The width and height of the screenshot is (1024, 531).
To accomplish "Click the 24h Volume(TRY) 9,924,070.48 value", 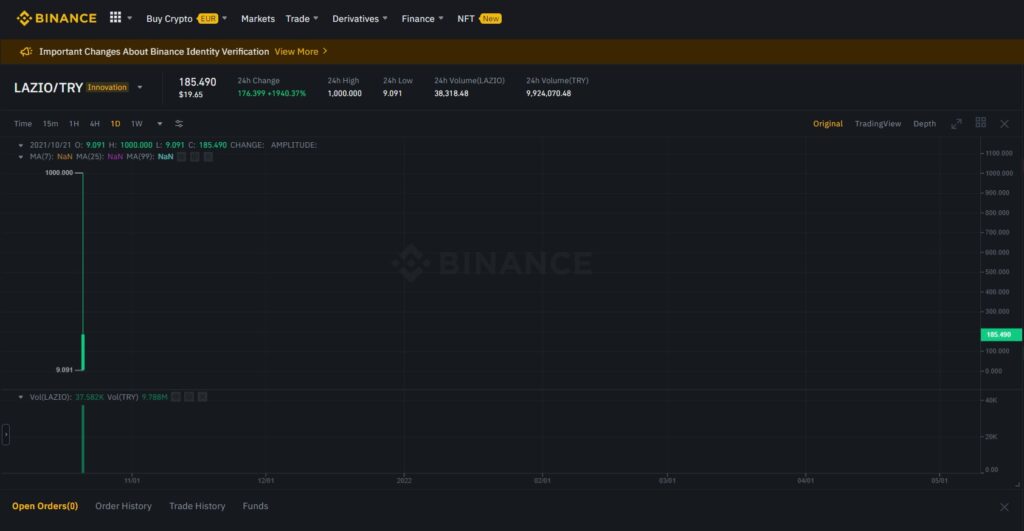I will click(x=549, y=93).
